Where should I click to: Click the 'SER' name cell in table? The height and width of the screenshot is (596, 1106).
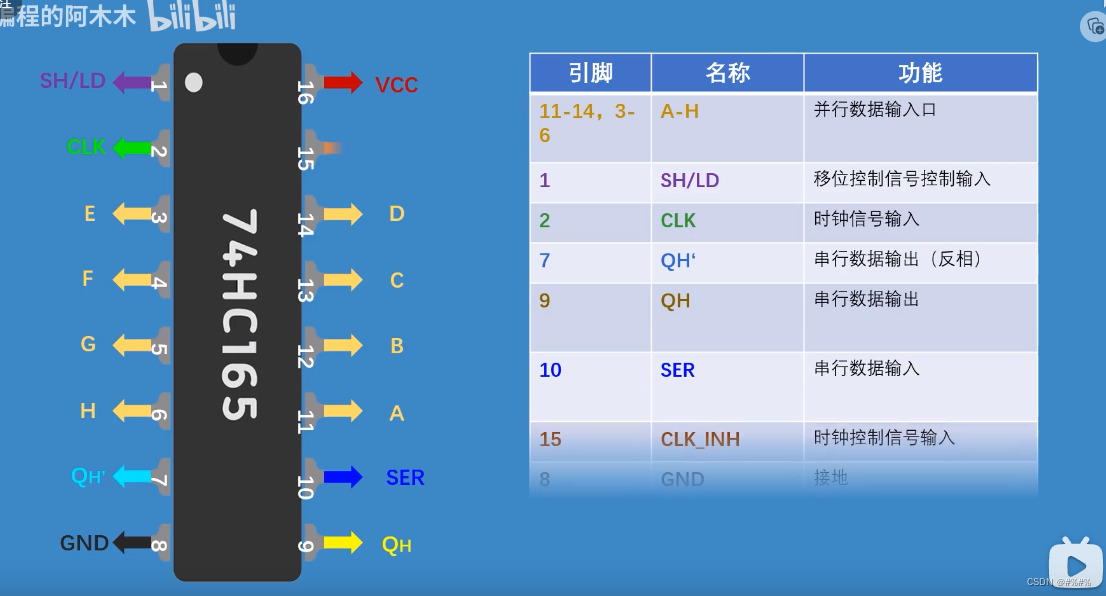(x=727, y=387)
